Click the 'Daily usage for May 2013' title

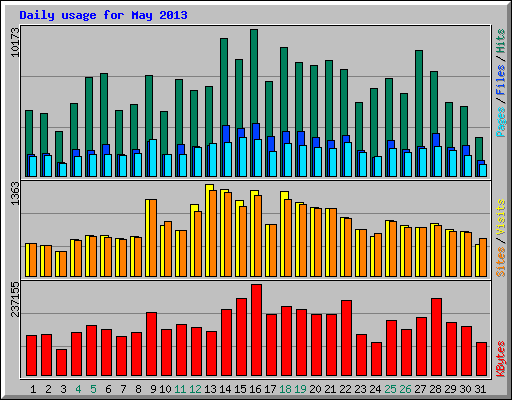[x=103, y=15]
